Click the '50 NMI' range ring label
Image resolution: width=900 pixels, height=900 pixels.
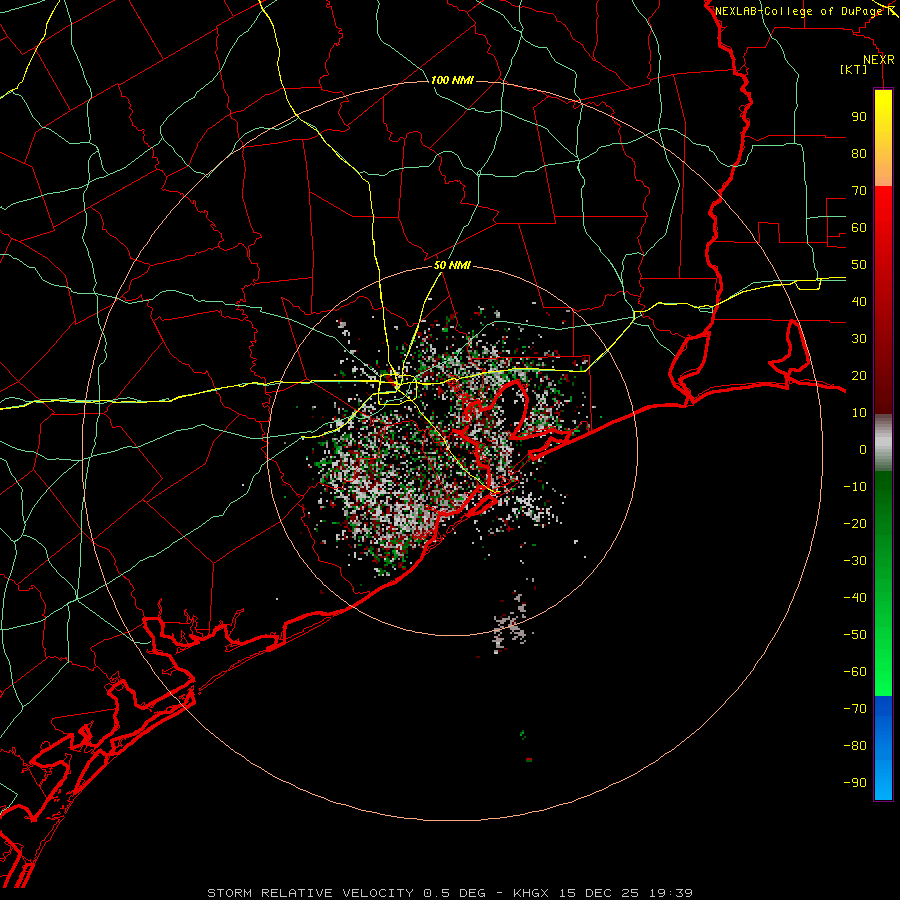452,265
